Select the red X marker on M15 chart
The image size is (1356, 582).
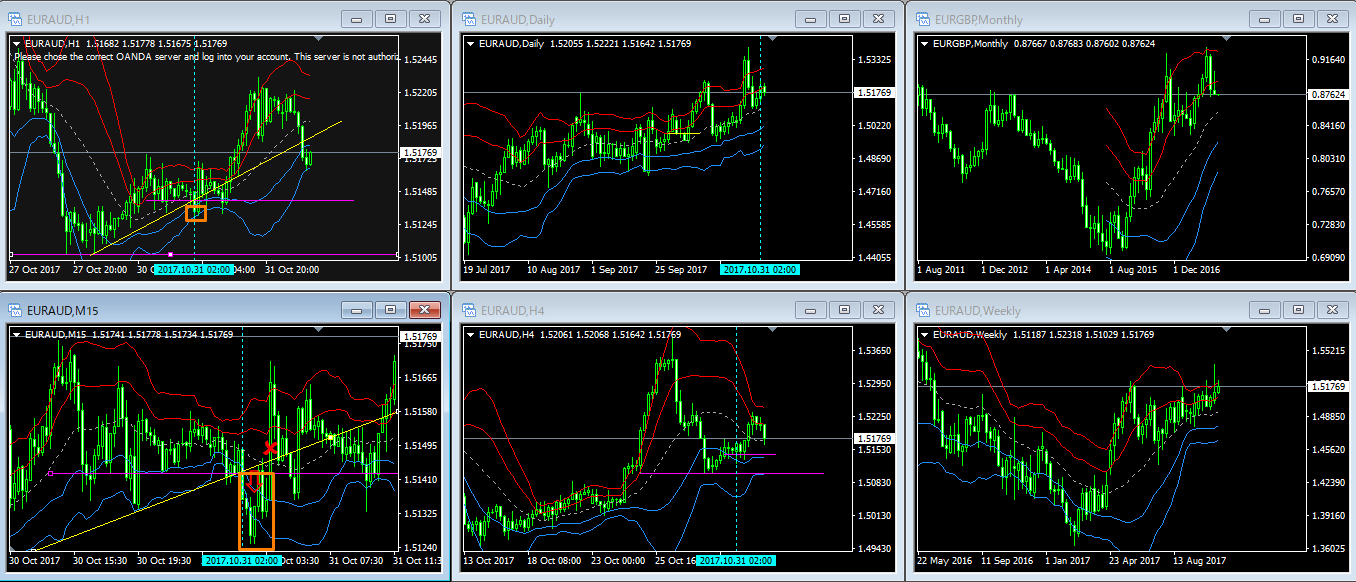click(270, 447)
